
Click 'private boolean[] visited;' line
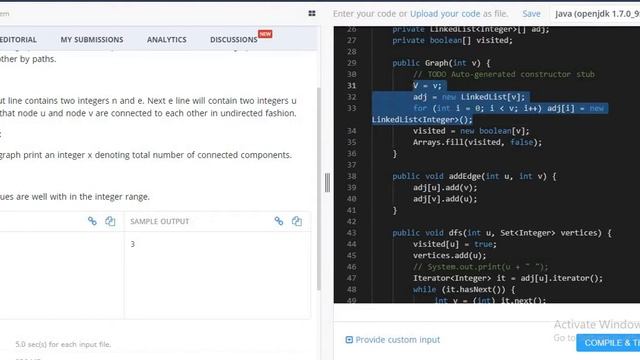[452, 40]
